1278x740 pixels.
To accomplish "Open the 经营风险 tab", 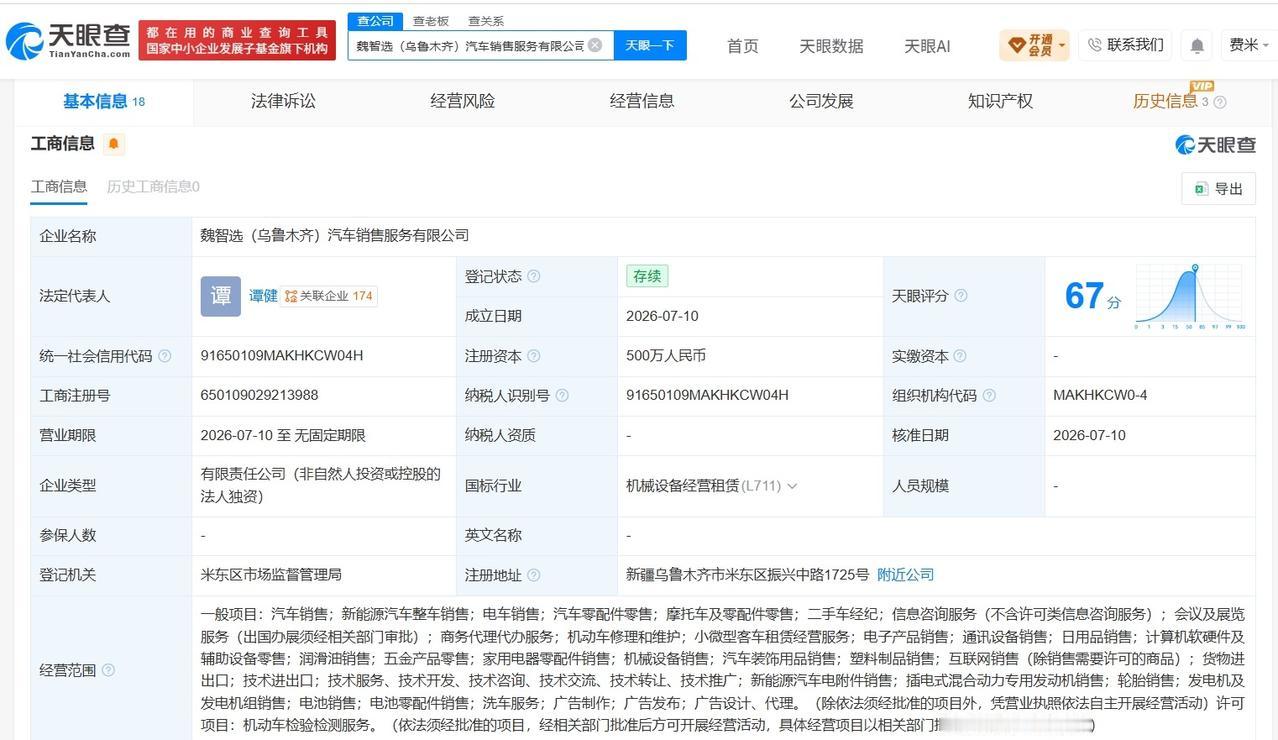I will coord(463,101).
